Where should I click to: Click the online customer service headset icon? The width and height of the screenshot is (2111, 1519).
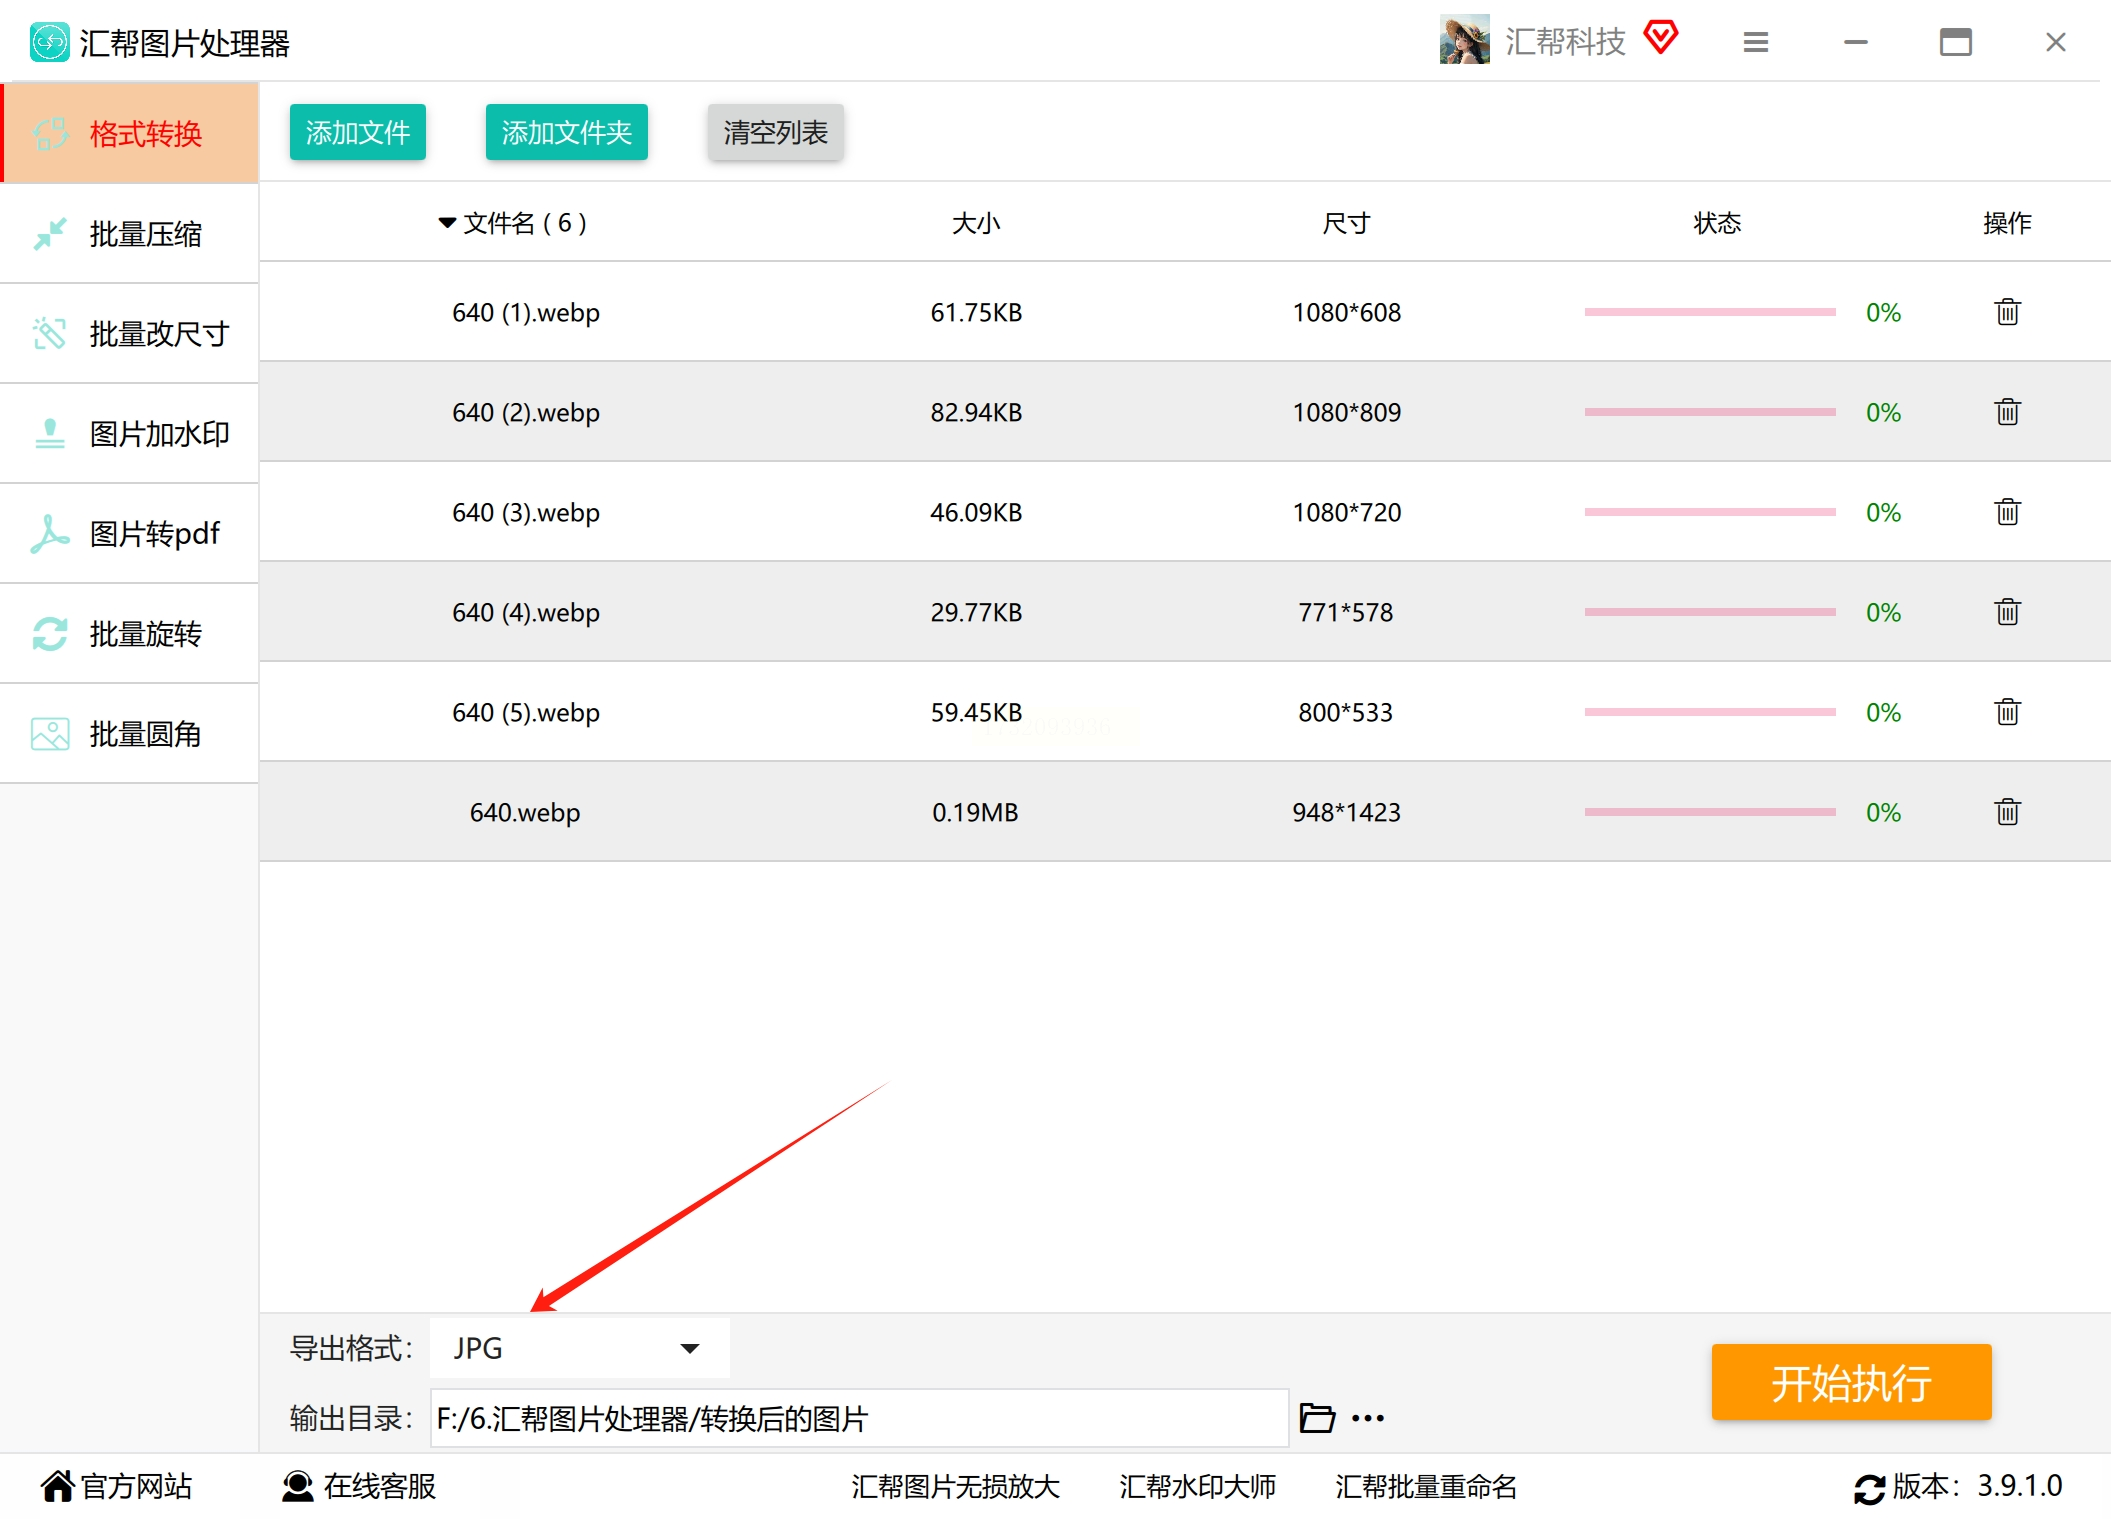point(297,1486)
